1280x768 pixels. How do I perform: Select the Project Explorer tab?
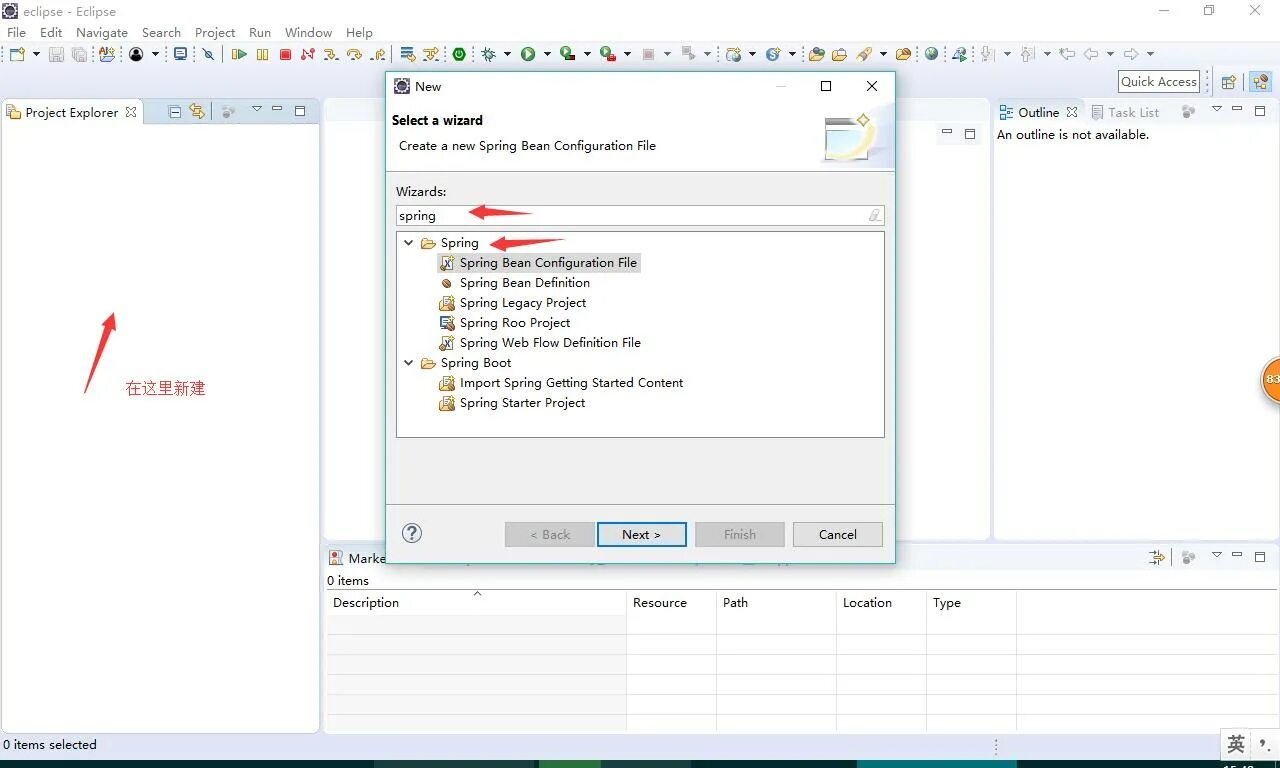tap(72, 112)
